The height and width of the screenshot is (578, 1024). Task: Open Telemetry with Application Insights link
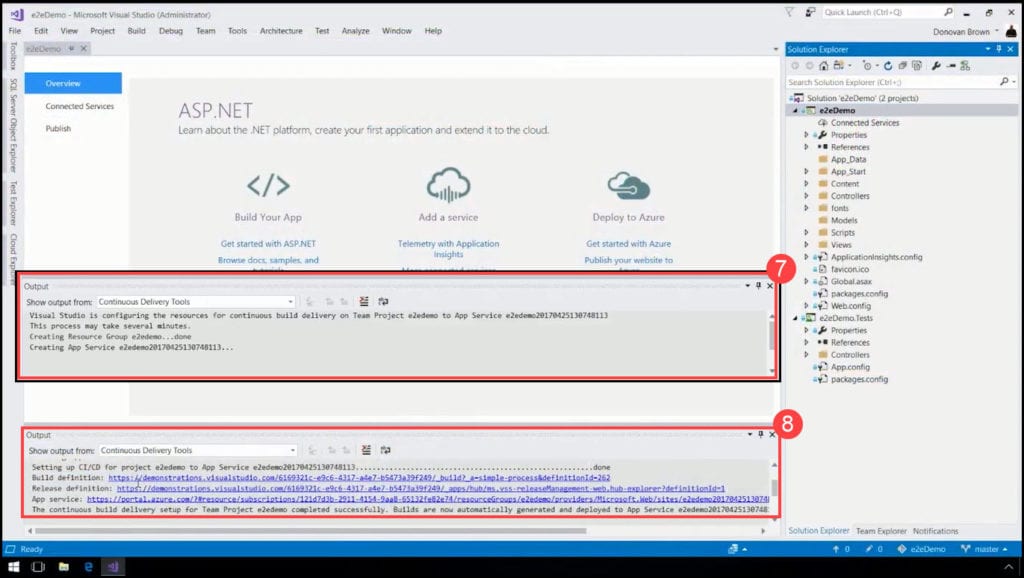(x=448, y=249)
